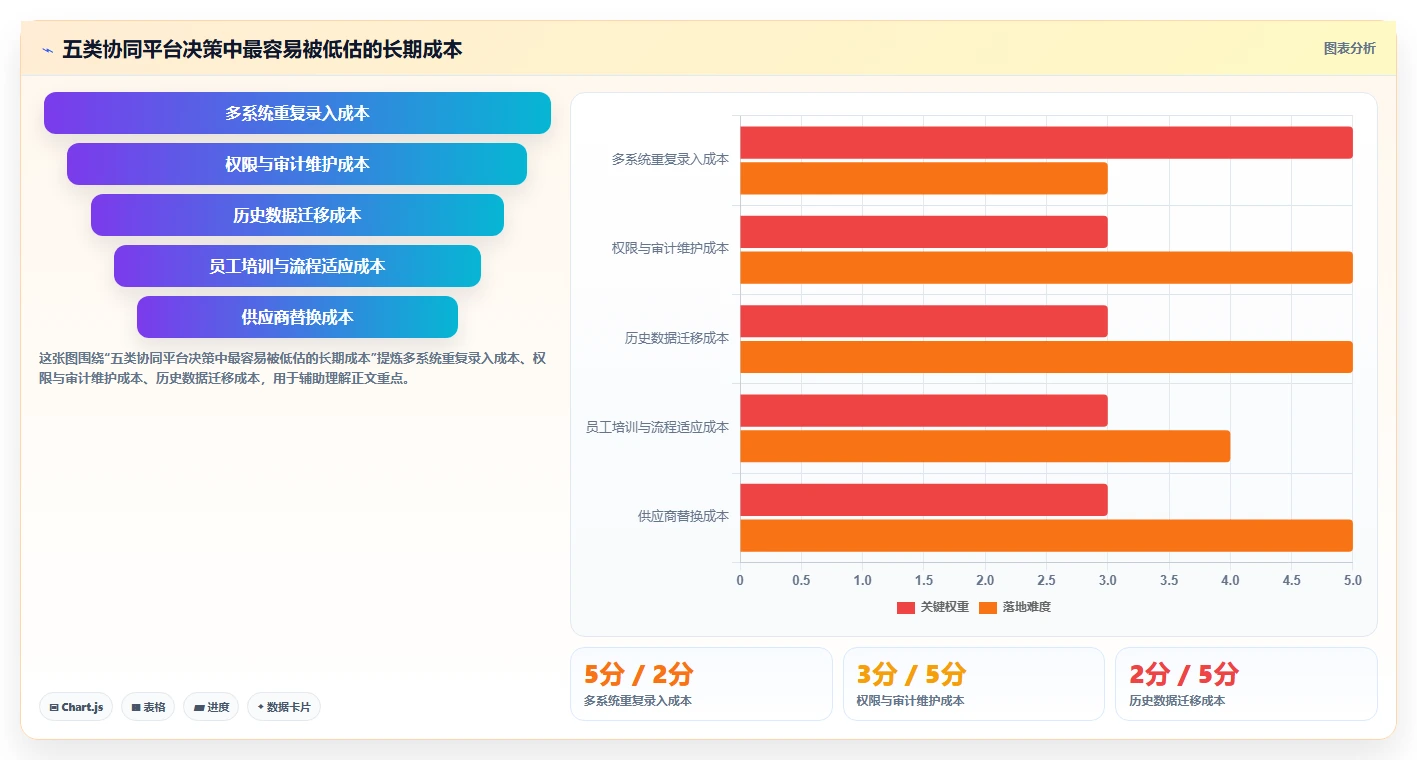The height and width of the screenshot is (760, 1417).
Task: Click the x-axis value 4.0
Action: 1230,580
